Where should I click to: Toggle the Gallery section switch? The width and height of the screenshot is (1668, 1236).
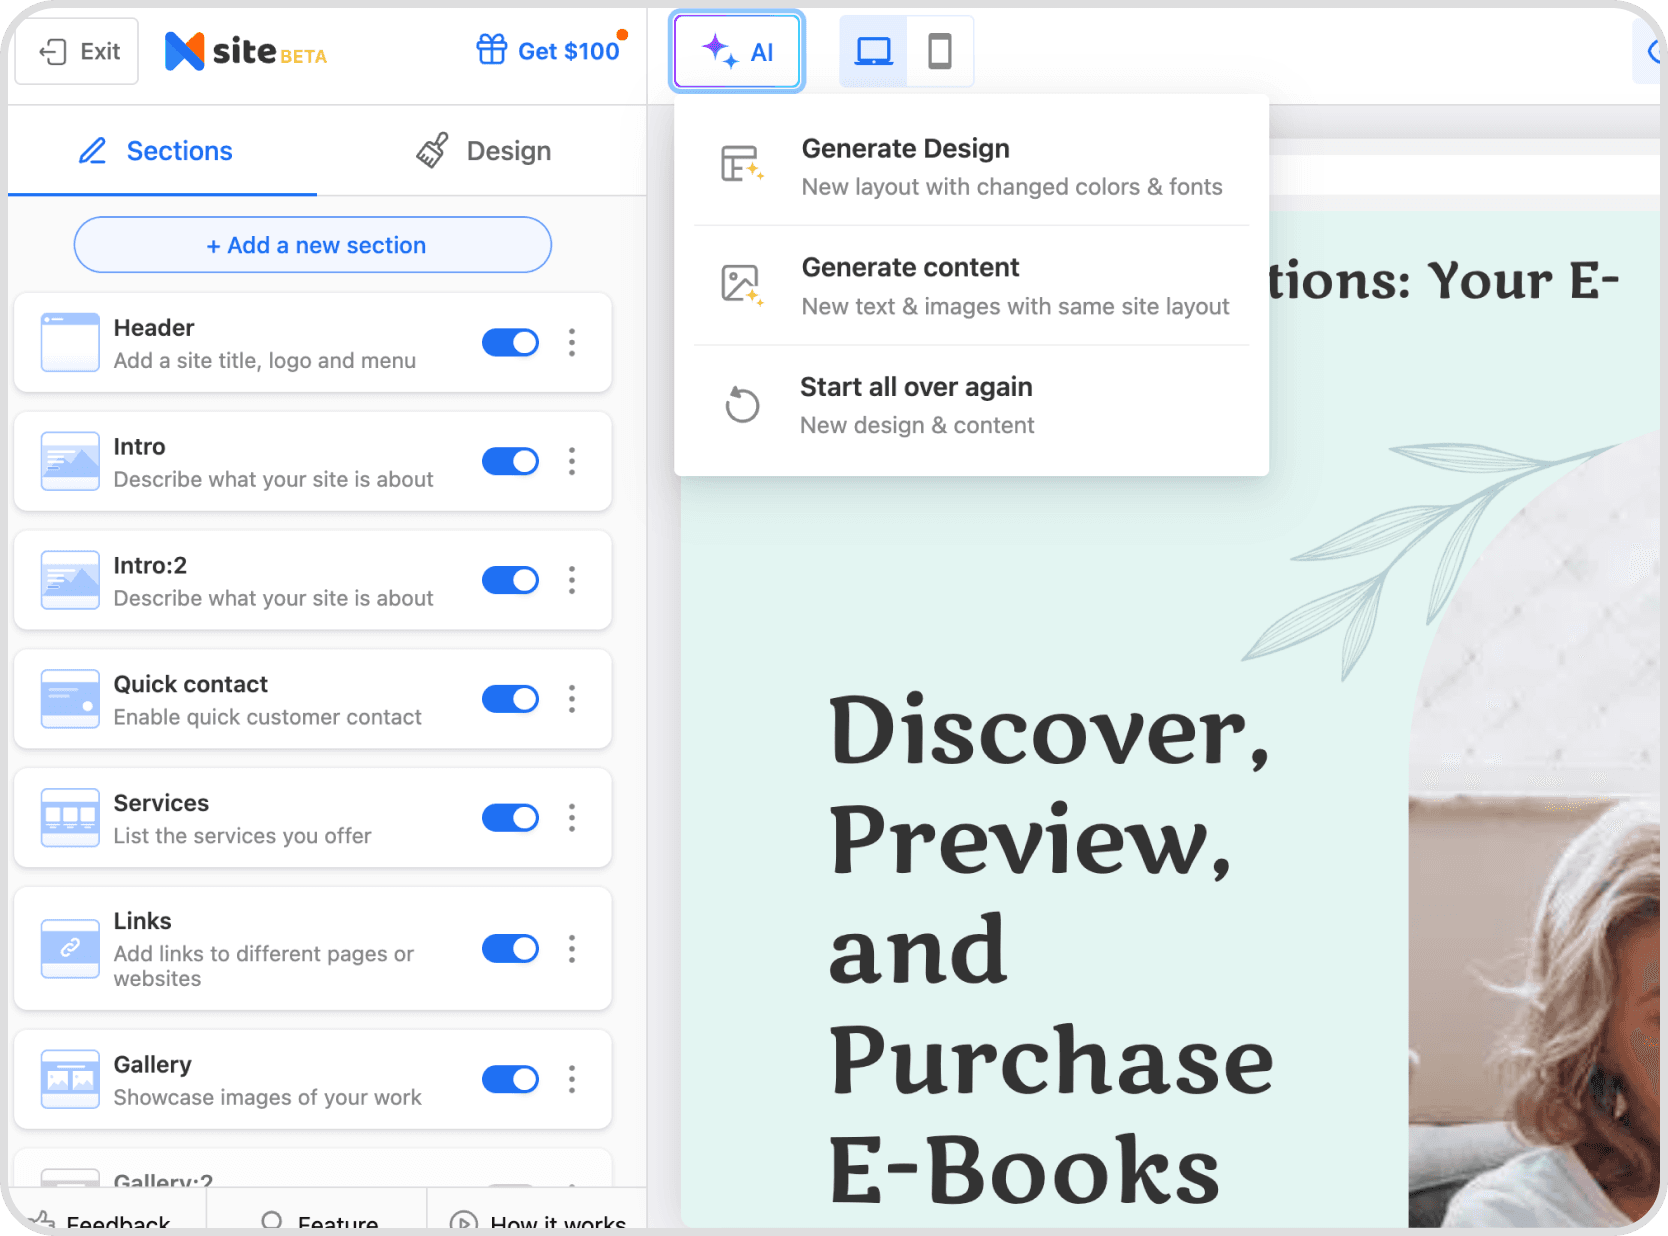pos(510,1079)
